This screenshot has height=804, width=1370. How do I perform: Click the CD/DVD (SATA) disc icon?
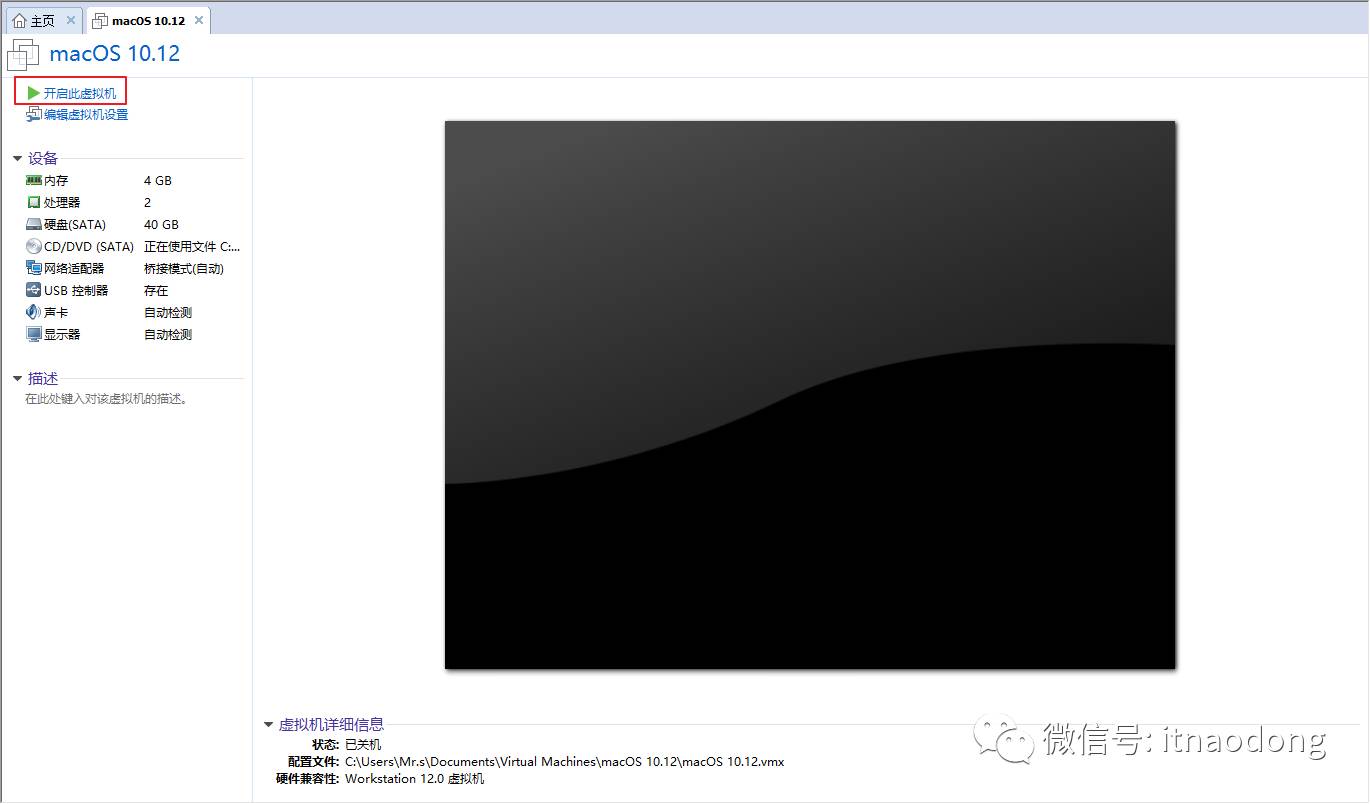click(x=34, y=247)
